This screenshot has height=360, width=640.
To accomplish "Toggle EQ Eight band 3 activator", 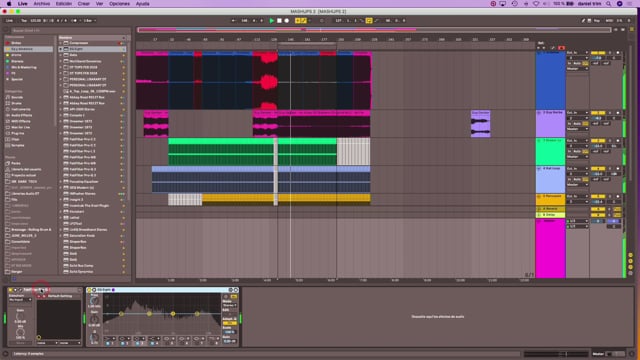I will (x=138, y=344).
